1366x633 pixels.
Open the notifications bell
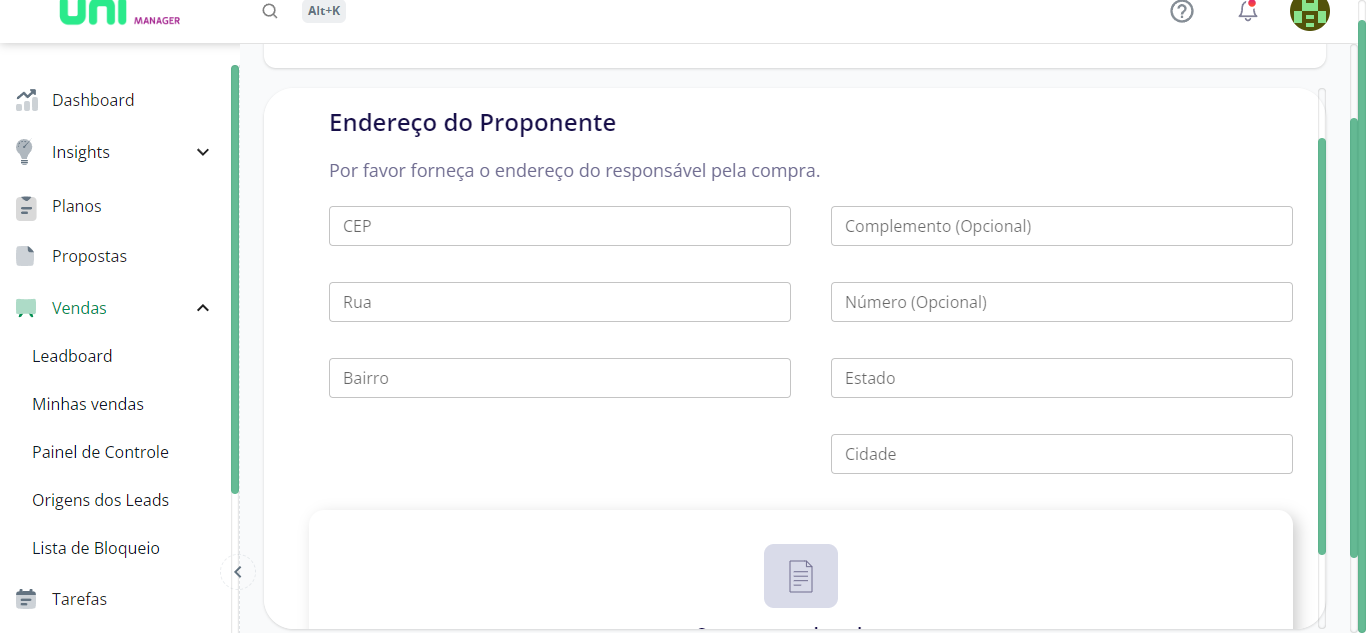coord(1247,12)
